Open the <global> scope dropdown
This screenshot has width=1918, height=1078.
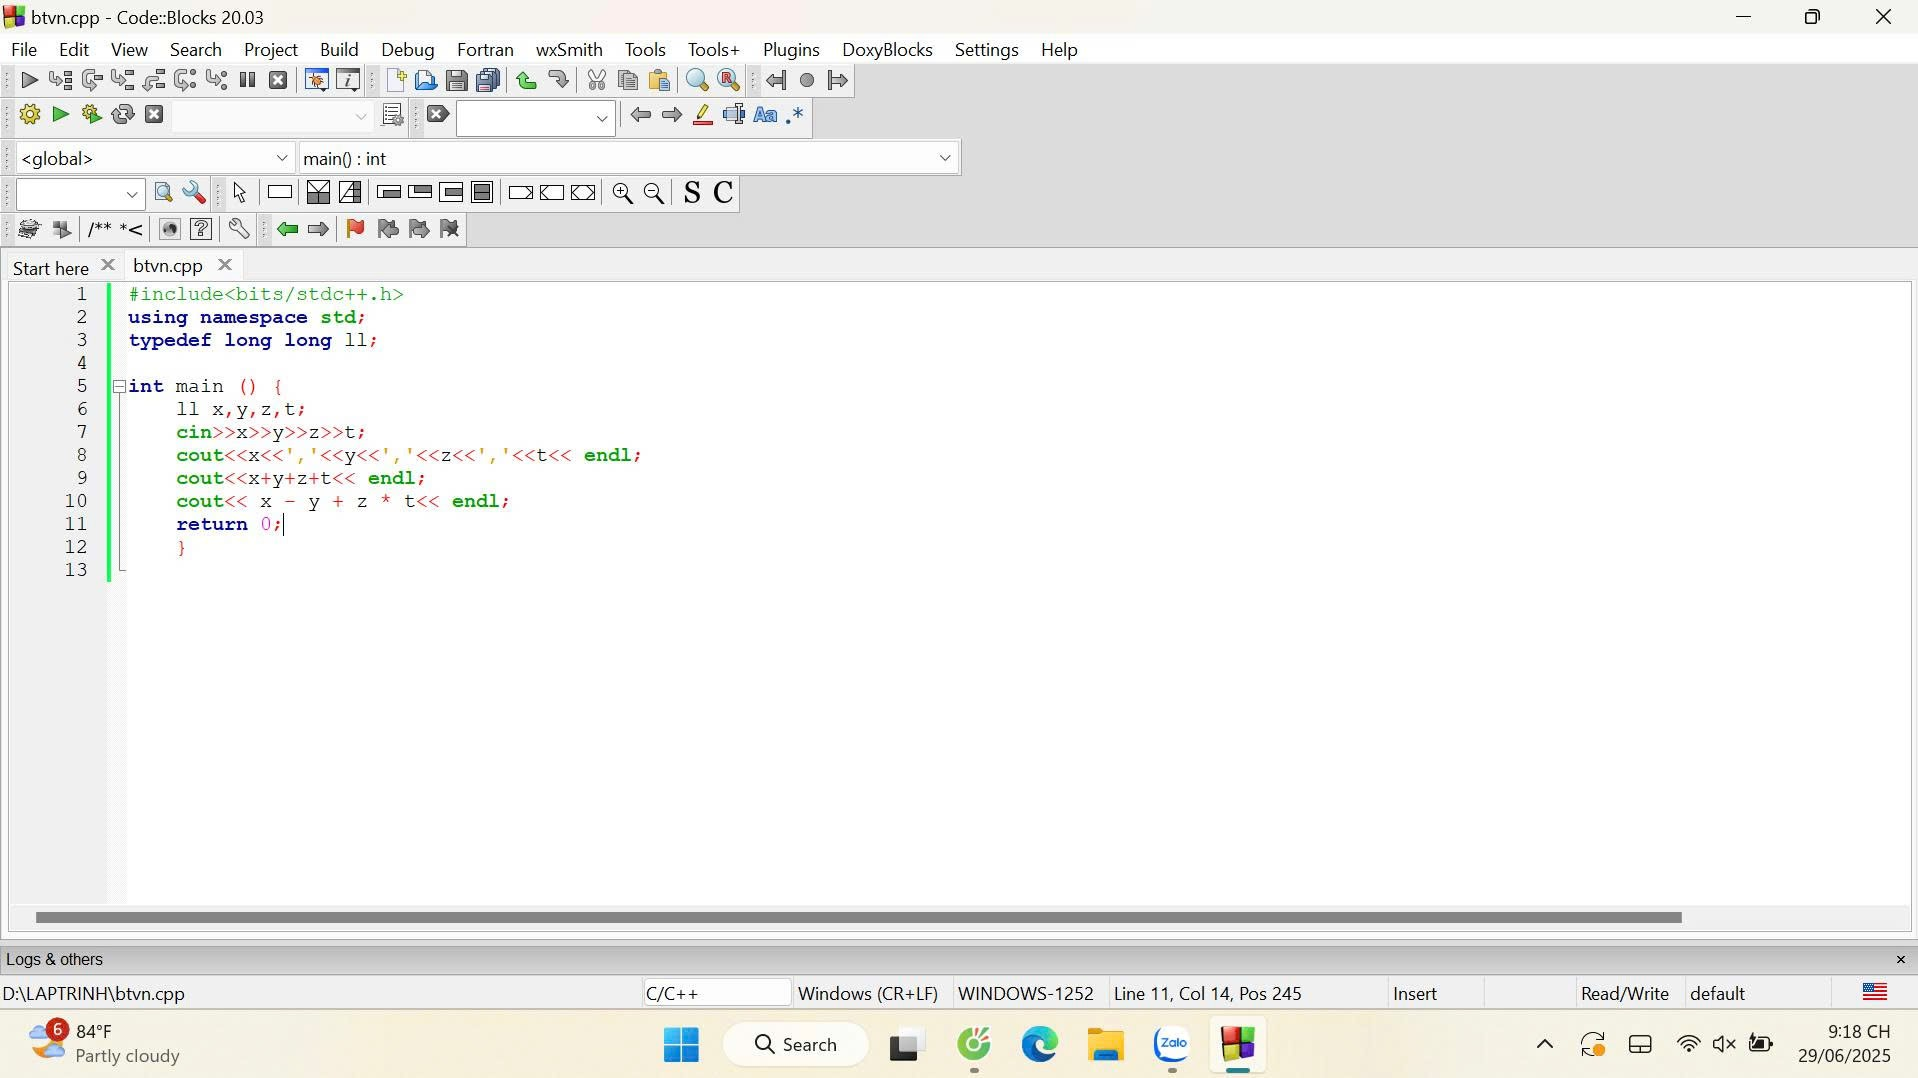coord(283,158)
